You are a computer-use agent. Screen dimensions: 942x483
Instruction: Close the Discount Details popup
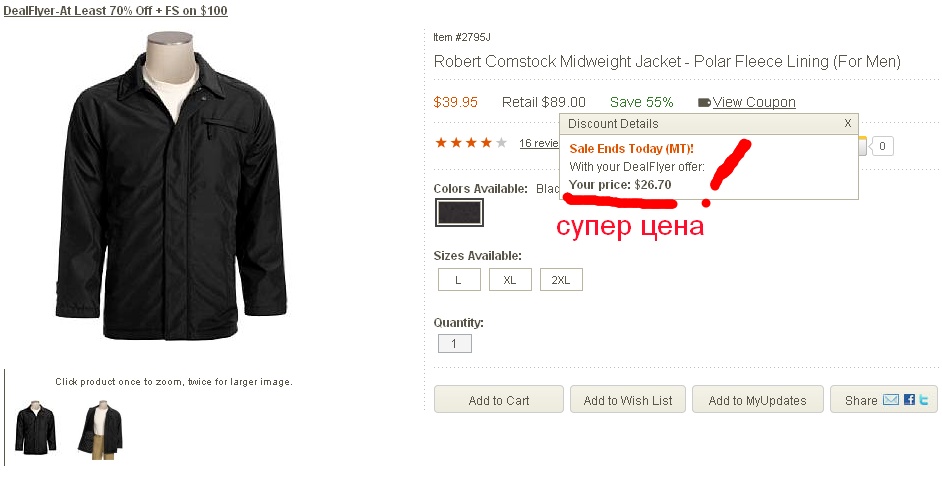[848, 123]
